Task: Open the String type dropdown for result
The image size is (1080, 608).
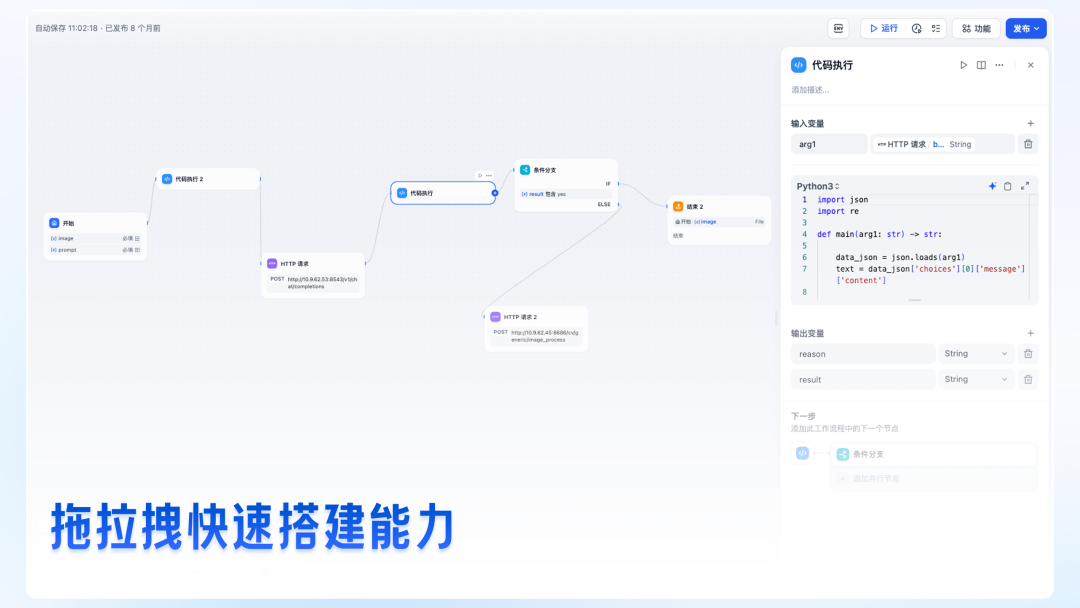Action: tap(975, 379)
